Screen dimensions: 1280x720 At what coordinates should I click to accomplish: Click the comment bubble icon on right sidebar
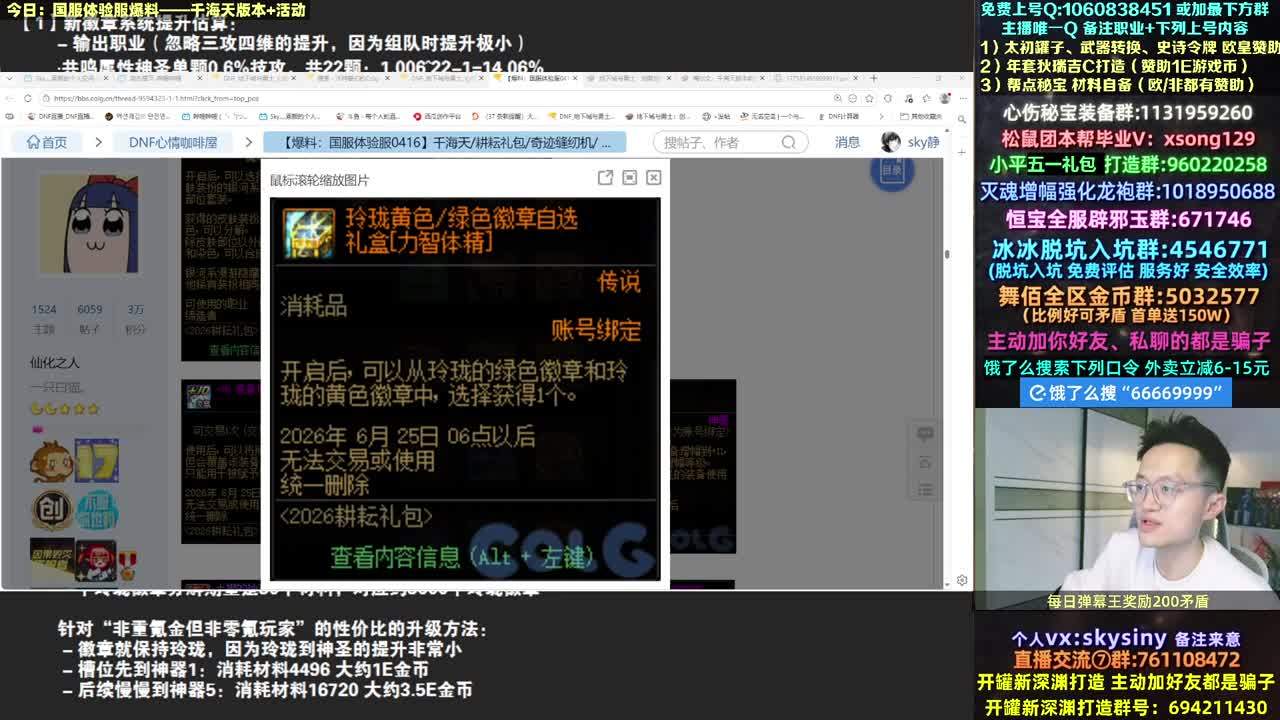point(925,434)
